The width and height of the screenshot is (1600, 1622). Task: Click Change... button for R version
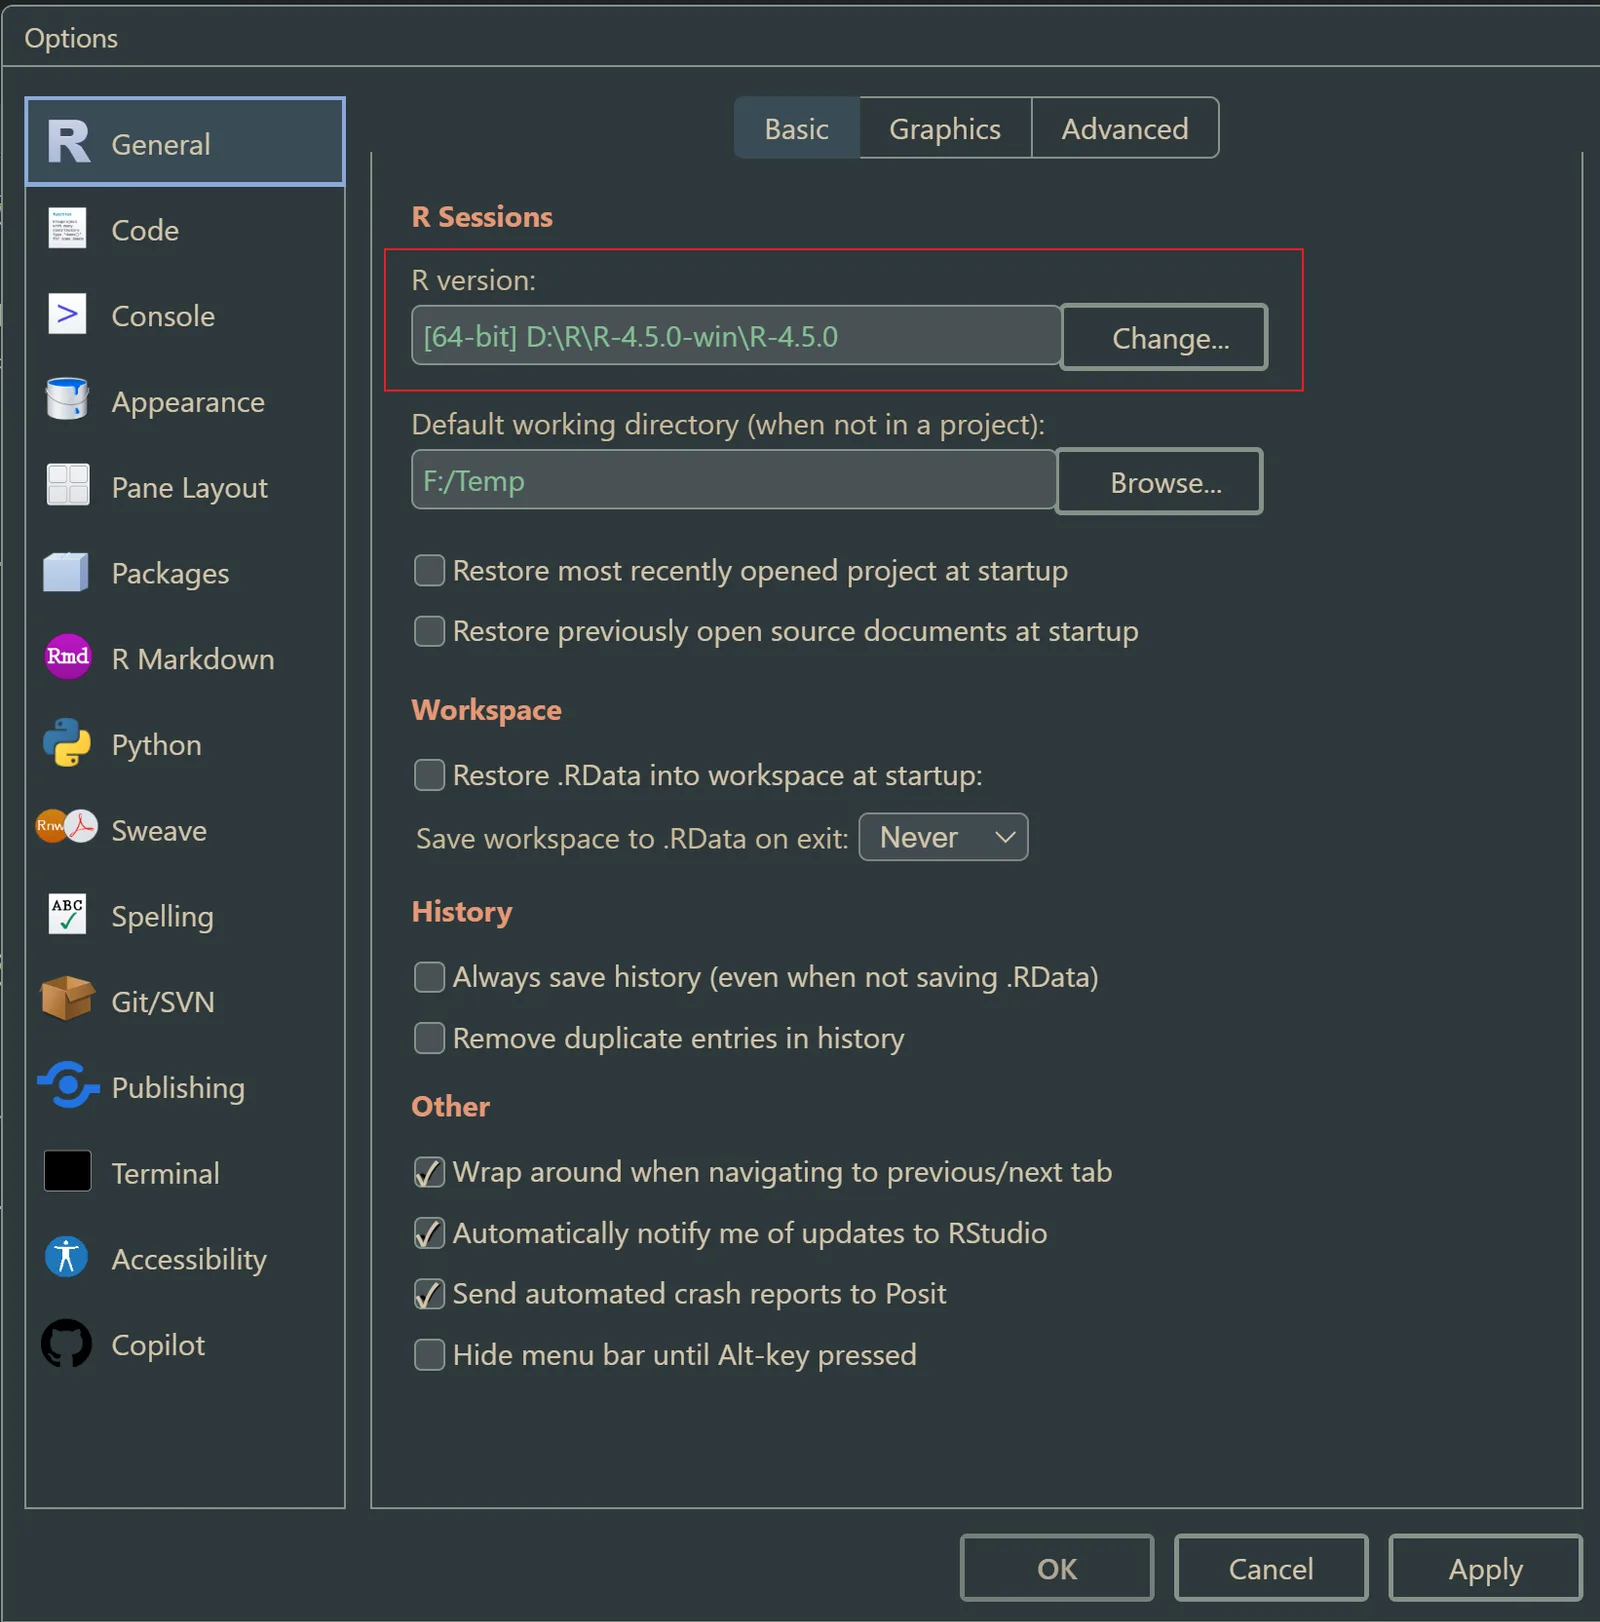(x=1164, y=337)
